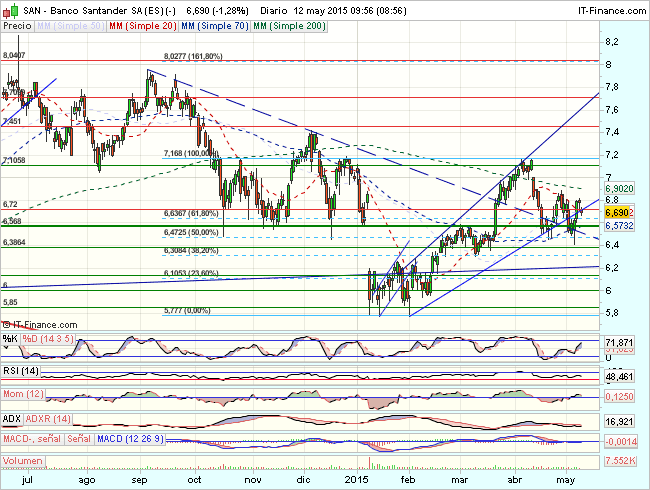
Task: Click the MACD-, señal label
Action: click(x=32, y=439)
